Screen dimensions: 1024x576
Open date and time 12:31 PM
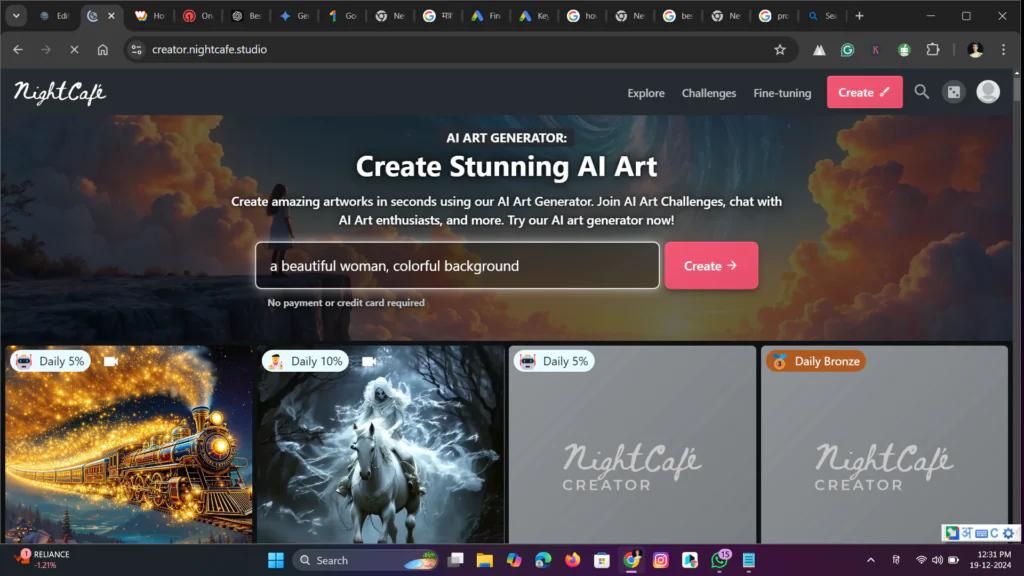(x=990, y=560)
